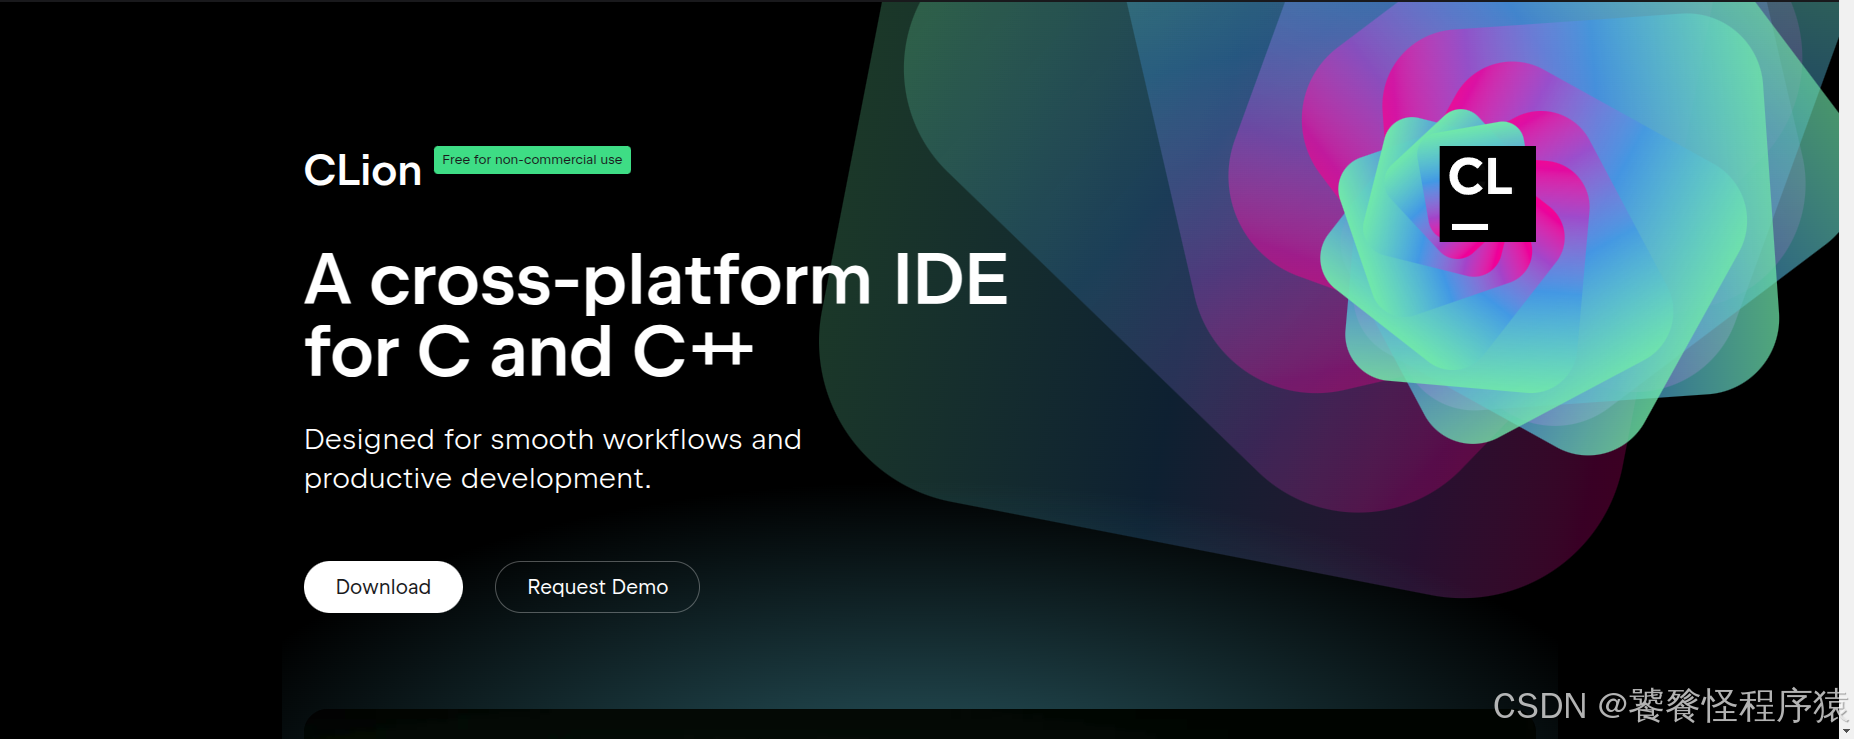Click the "for C and C++" headline line
The image size is (1854, 739).
[x=529, y=352]
